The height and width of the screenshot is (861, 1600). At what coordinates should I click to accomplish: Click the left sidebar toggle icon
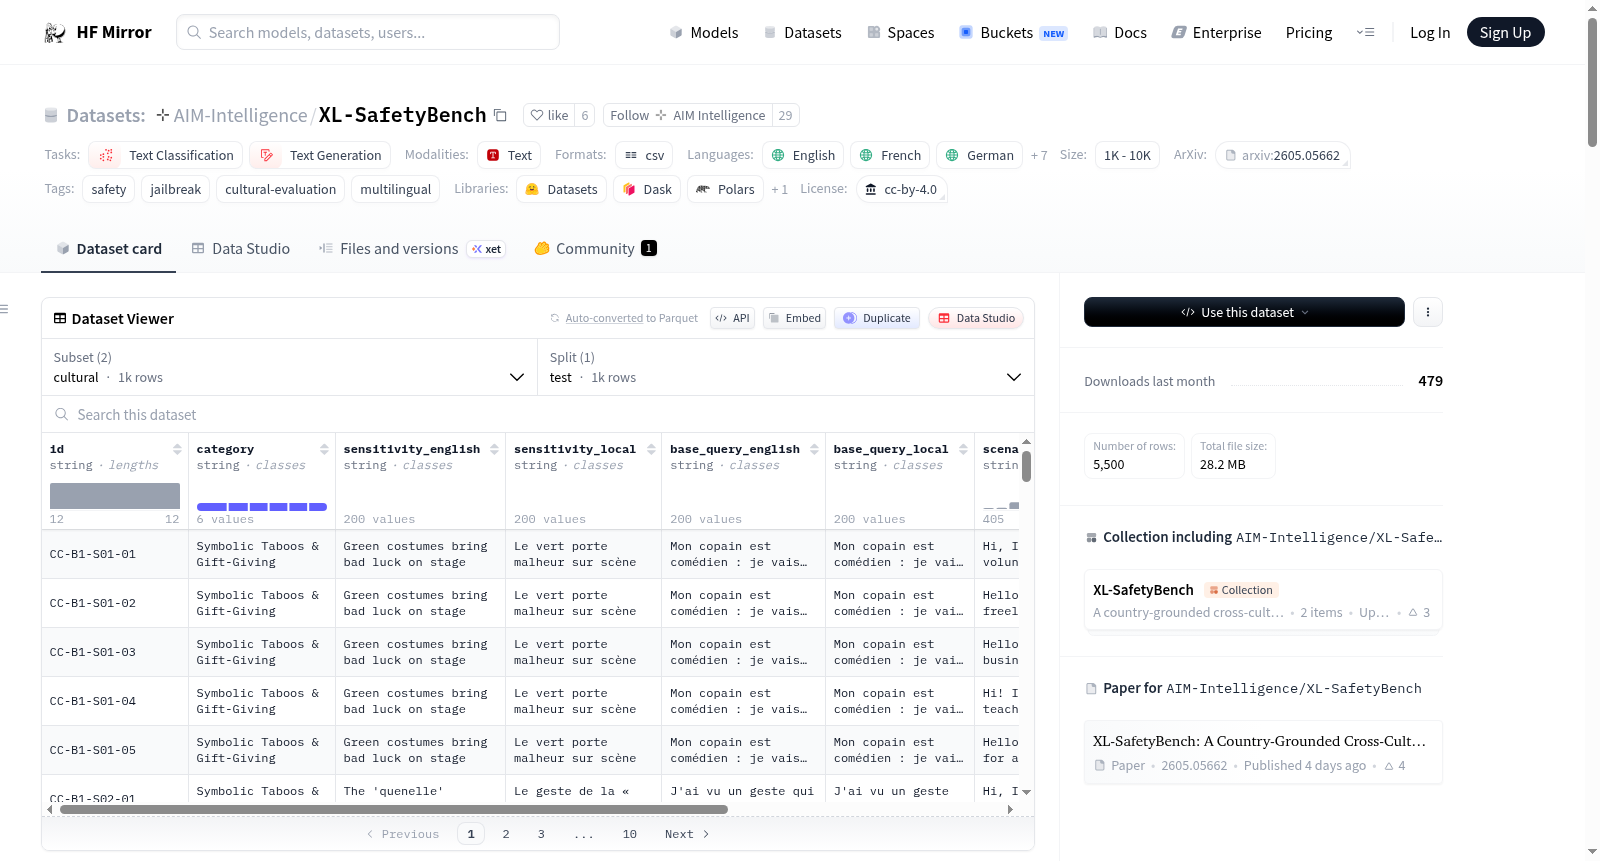pos(4,309)
